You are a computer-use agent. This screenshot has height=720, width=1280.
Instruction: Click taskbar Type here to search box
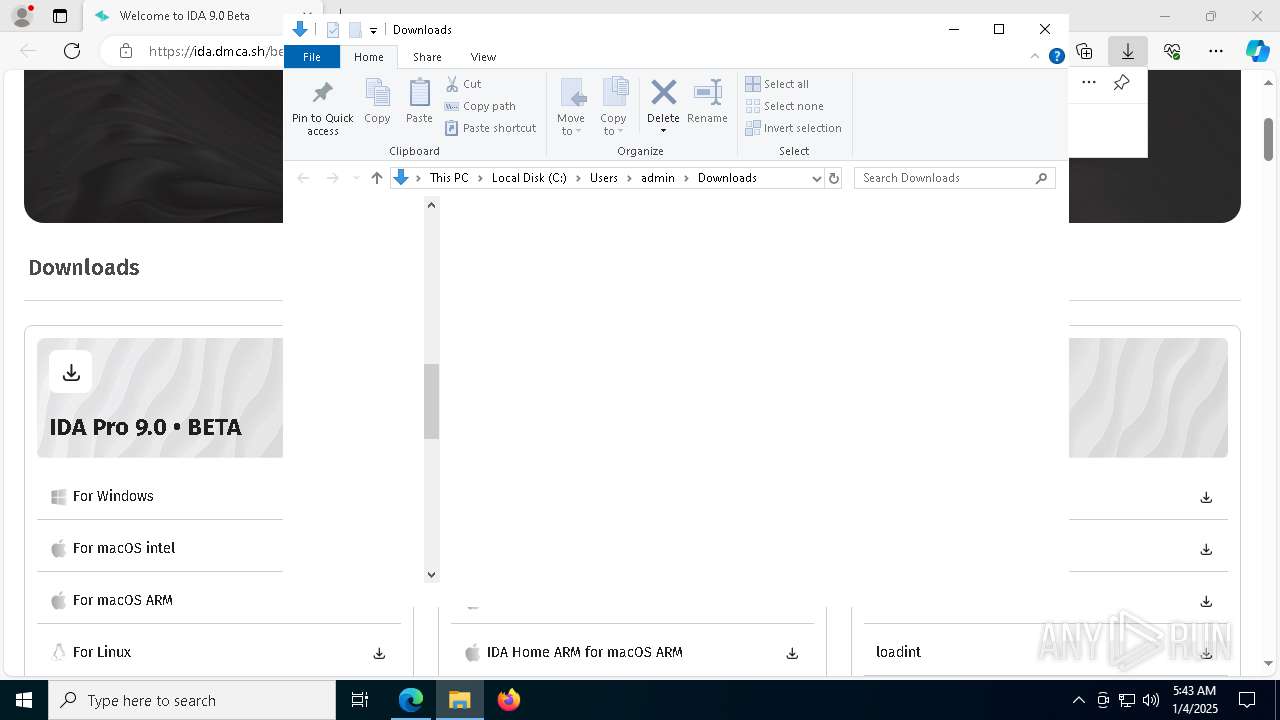[192, 700]
